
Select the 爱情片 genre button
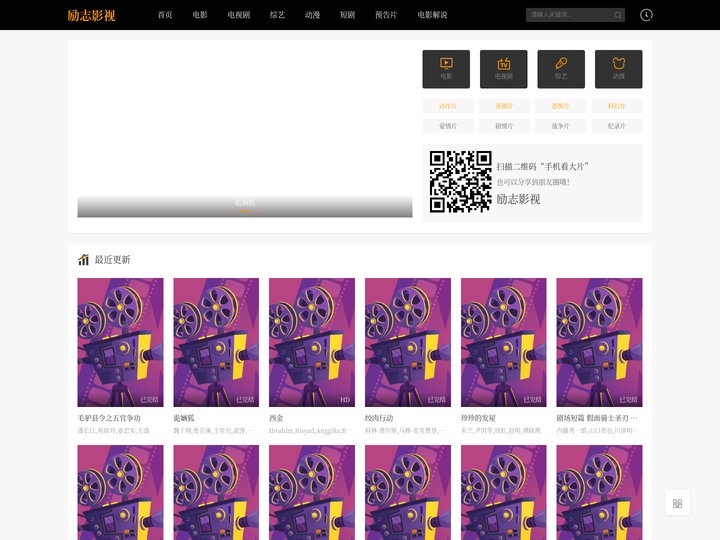coord(448,126)
